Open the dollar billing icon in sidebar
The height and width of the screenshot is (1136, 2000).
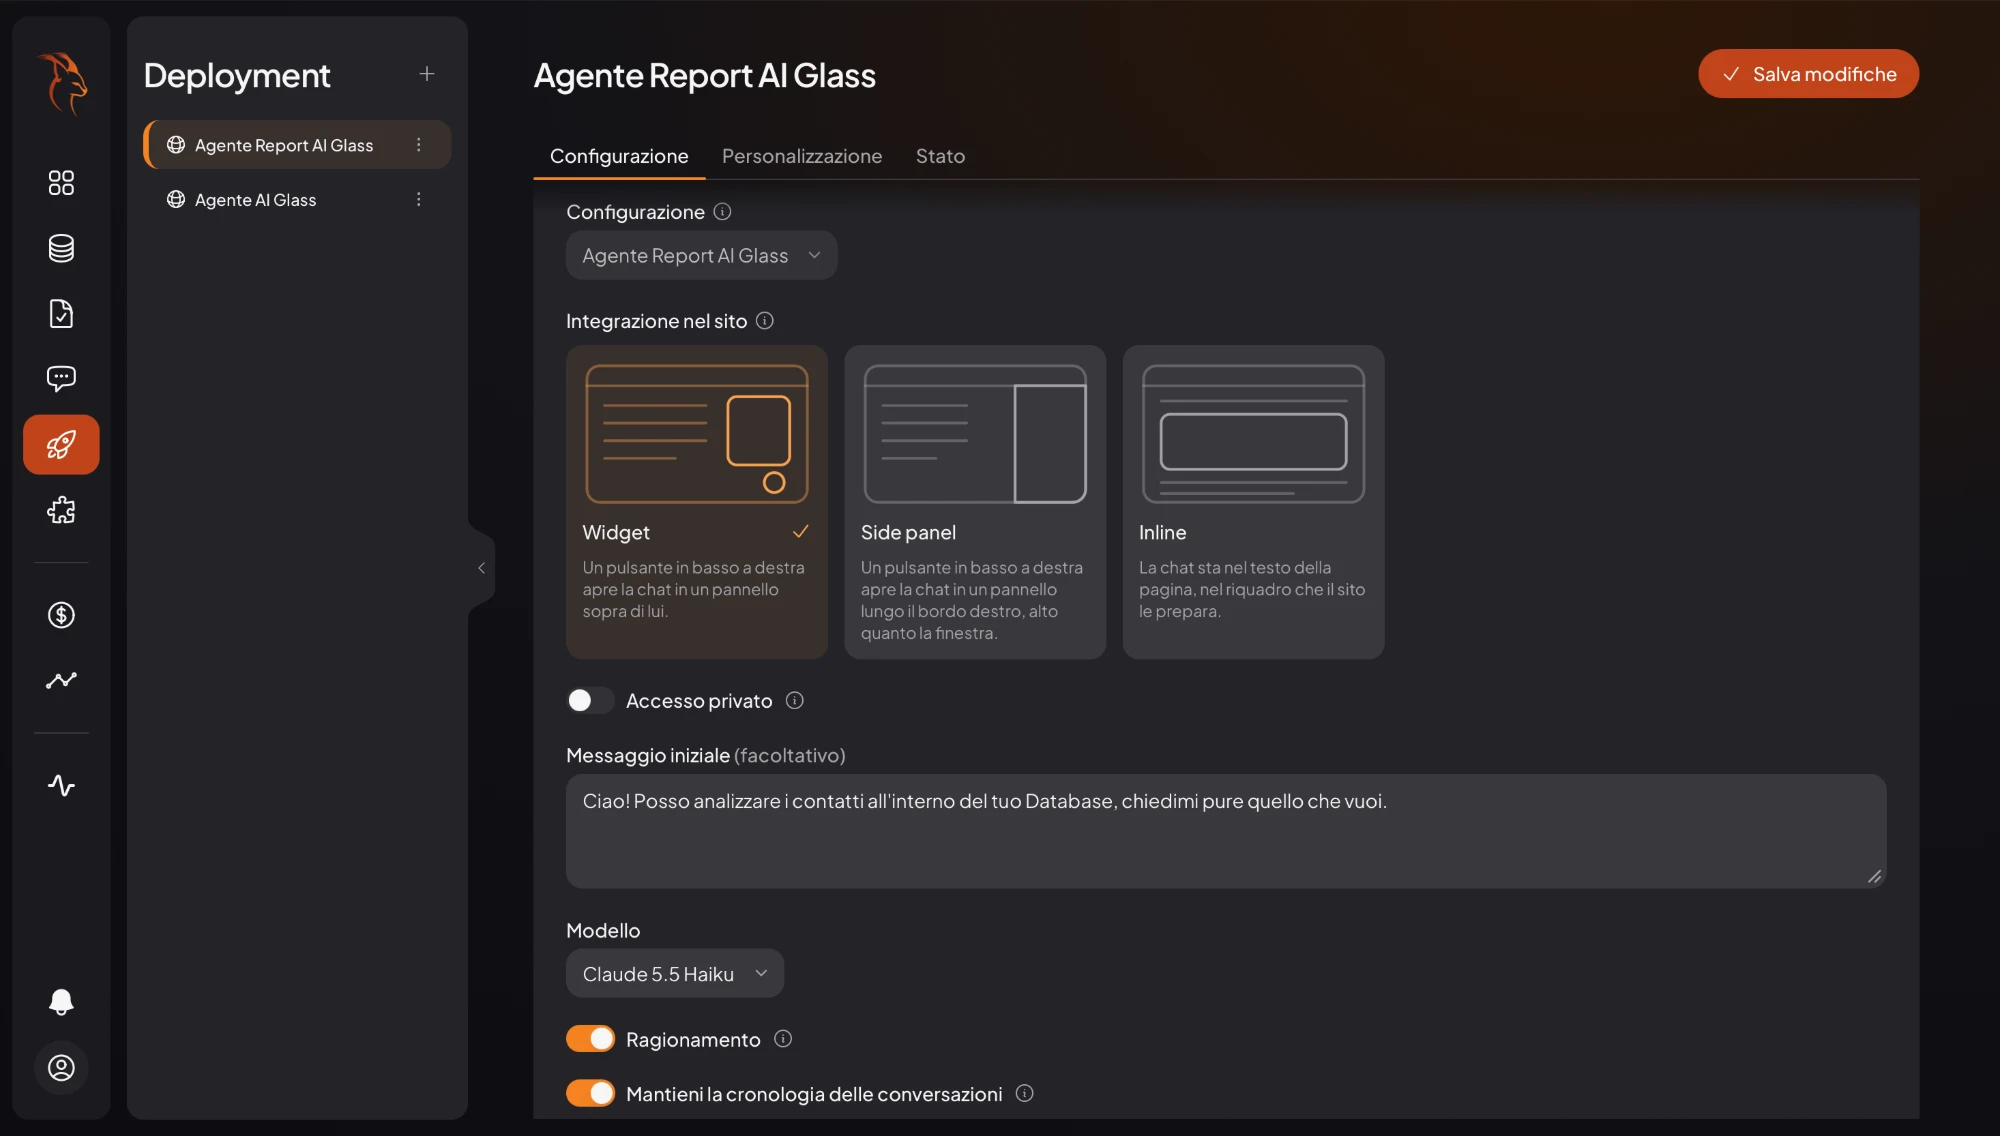pyautogui.click(x=61, y=615)
